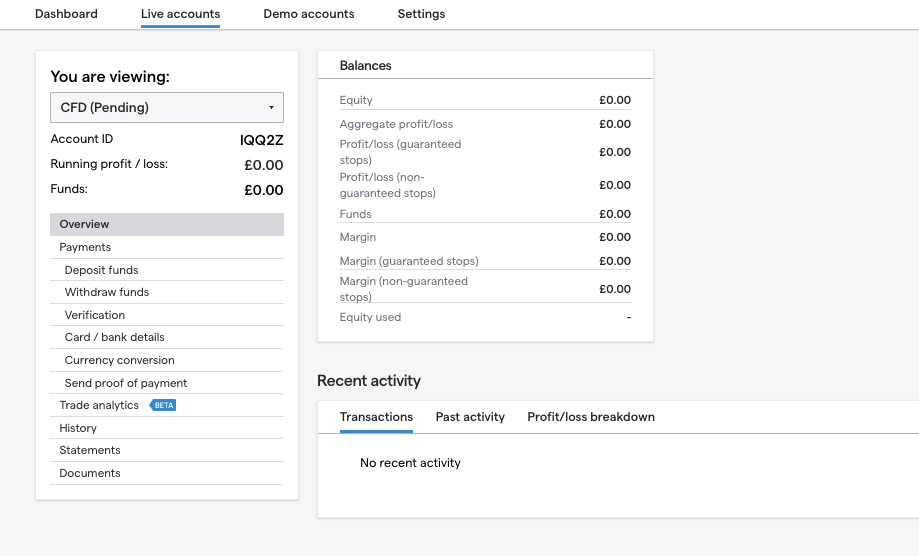Select Currency conversion option
Screen dimensions: 919x556
pos(167,360)
